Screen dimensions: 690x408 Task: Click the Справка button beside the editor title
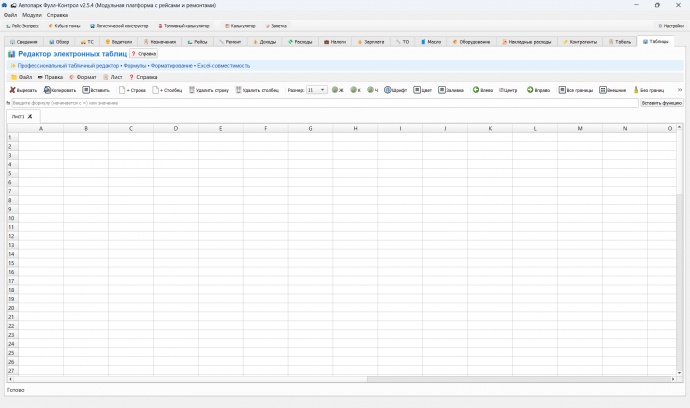[x=143, y=54]
